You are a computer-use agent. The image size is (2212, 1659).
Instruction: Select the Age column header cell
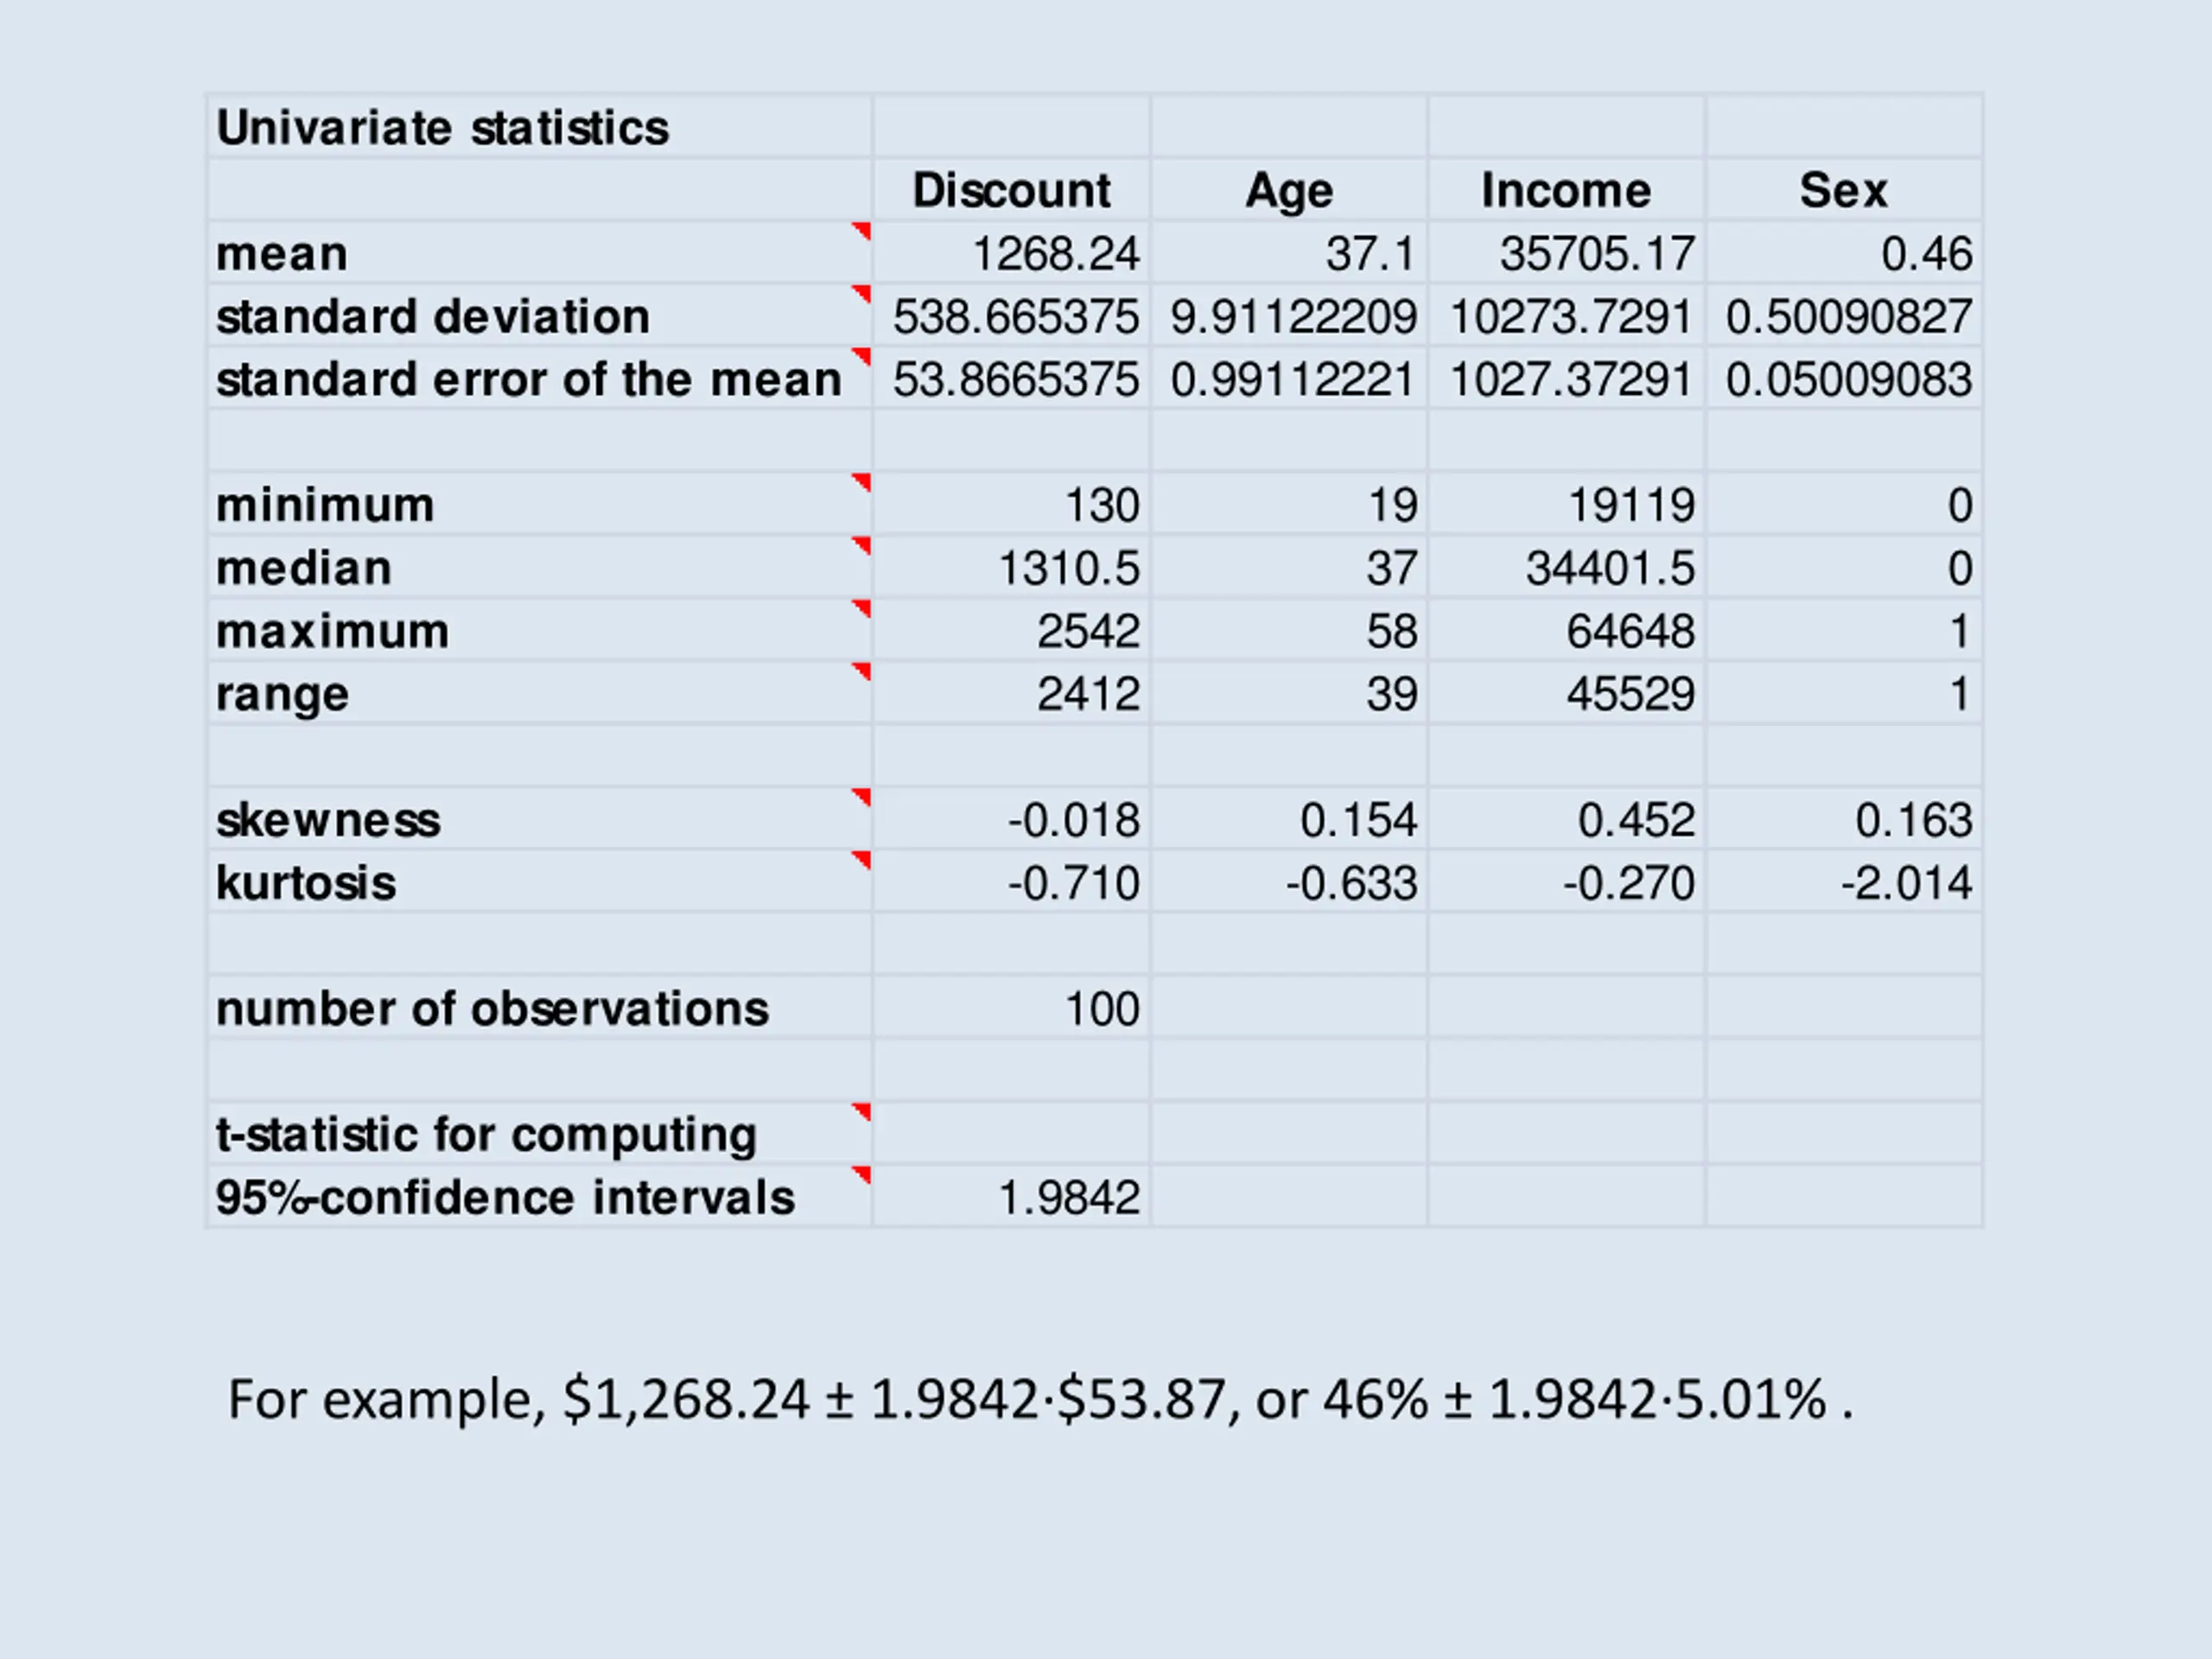pos(1289,190)
